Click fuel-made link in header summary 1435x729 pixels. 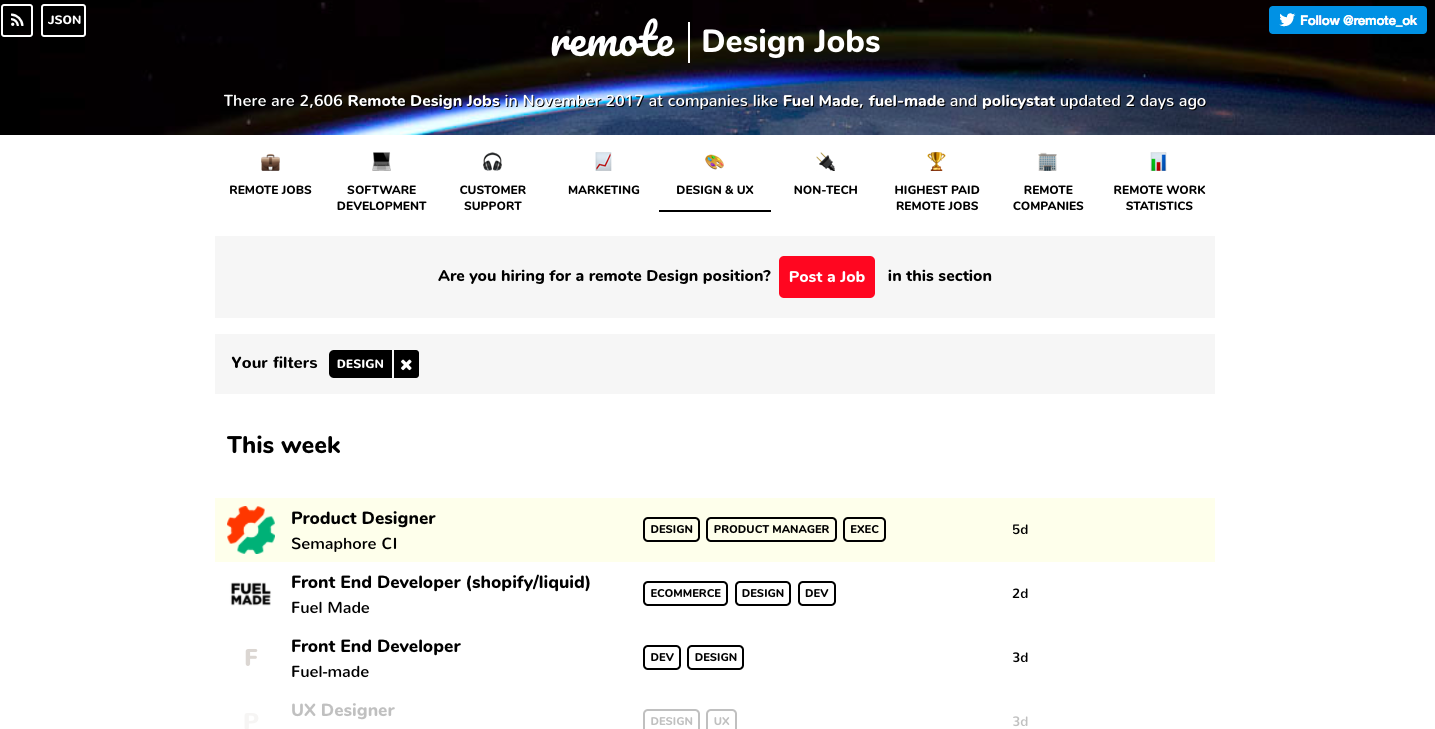pyautogui.click(x=908, y=101)
